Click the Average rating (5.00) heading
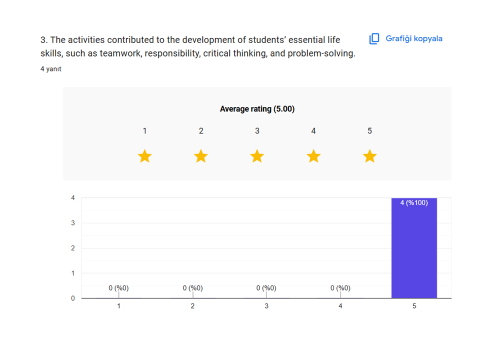 tap(257, 109)
